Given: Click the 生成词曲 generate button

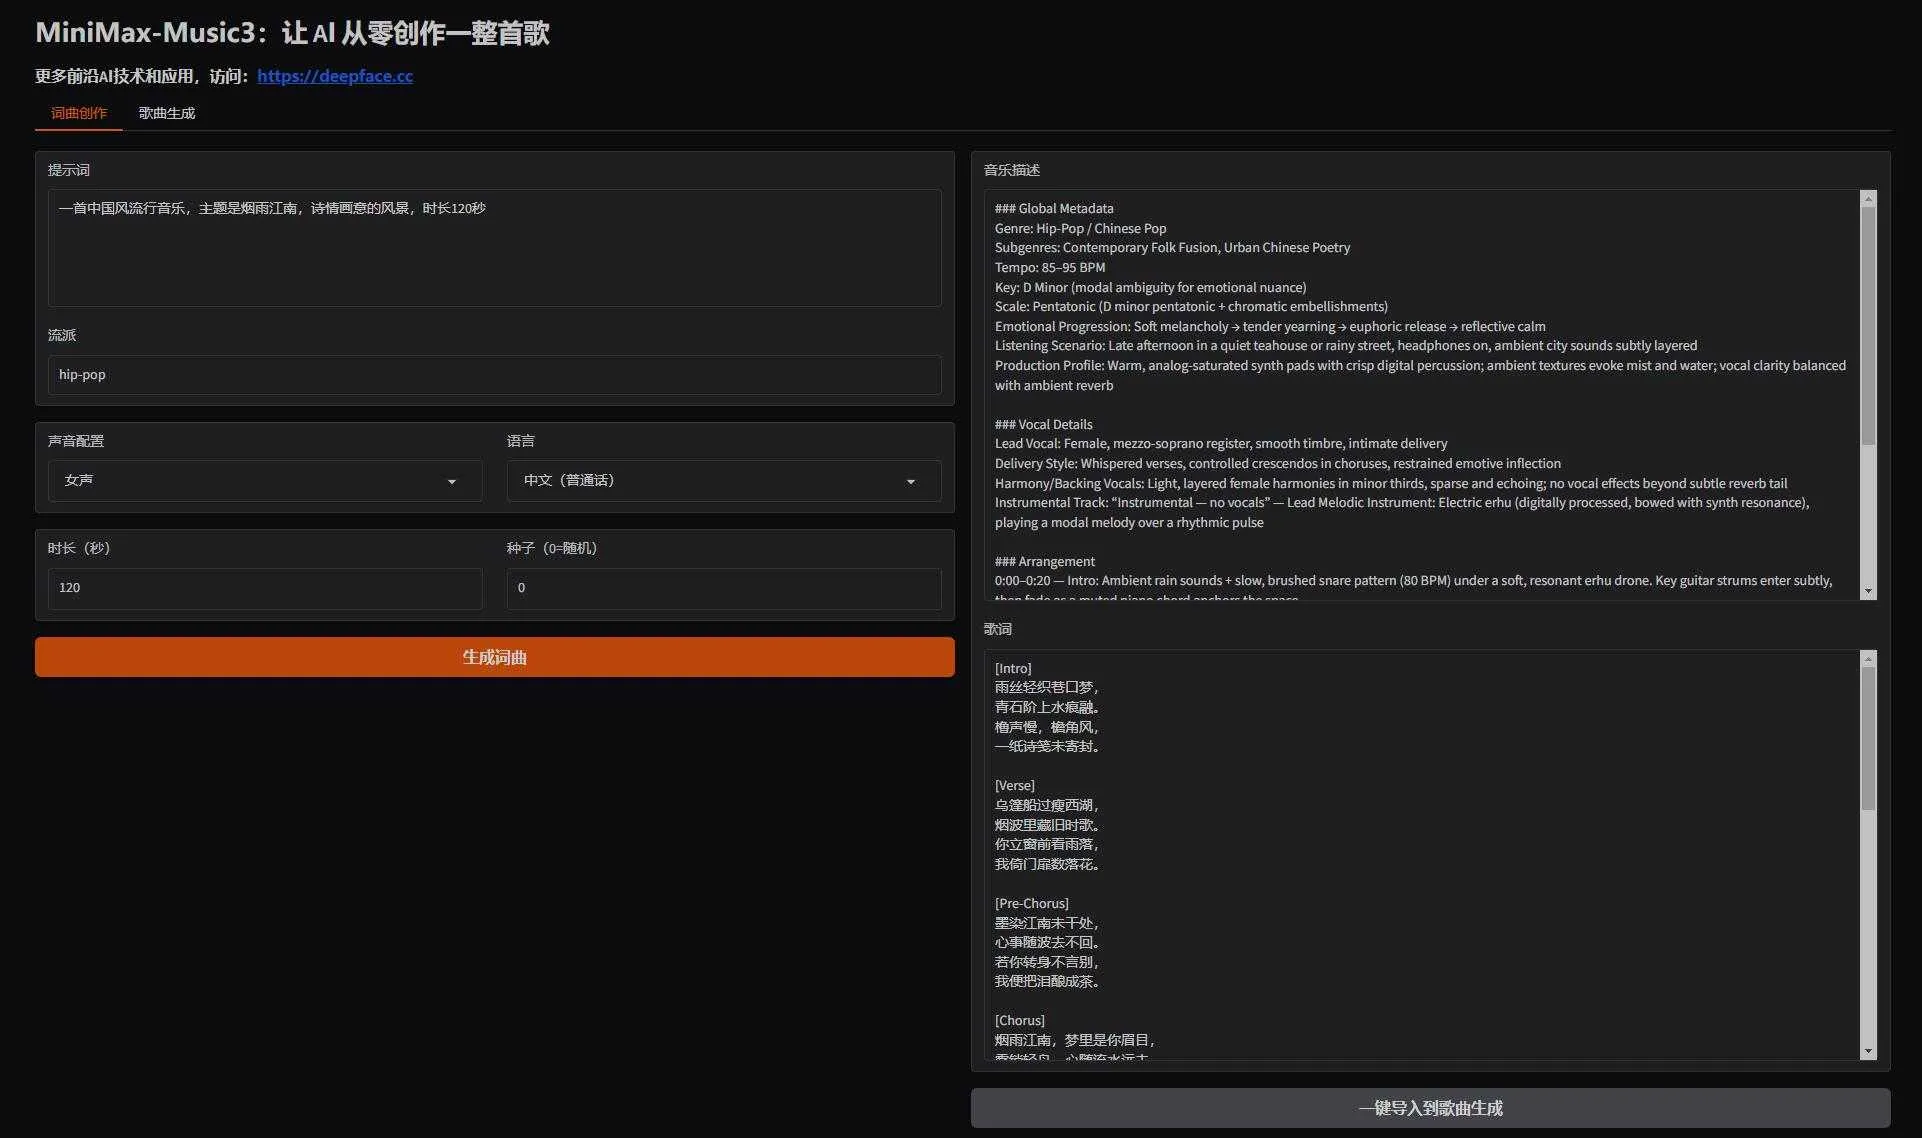Looking at the screenshot, I should pyautogui.click(x=494, y=657).
